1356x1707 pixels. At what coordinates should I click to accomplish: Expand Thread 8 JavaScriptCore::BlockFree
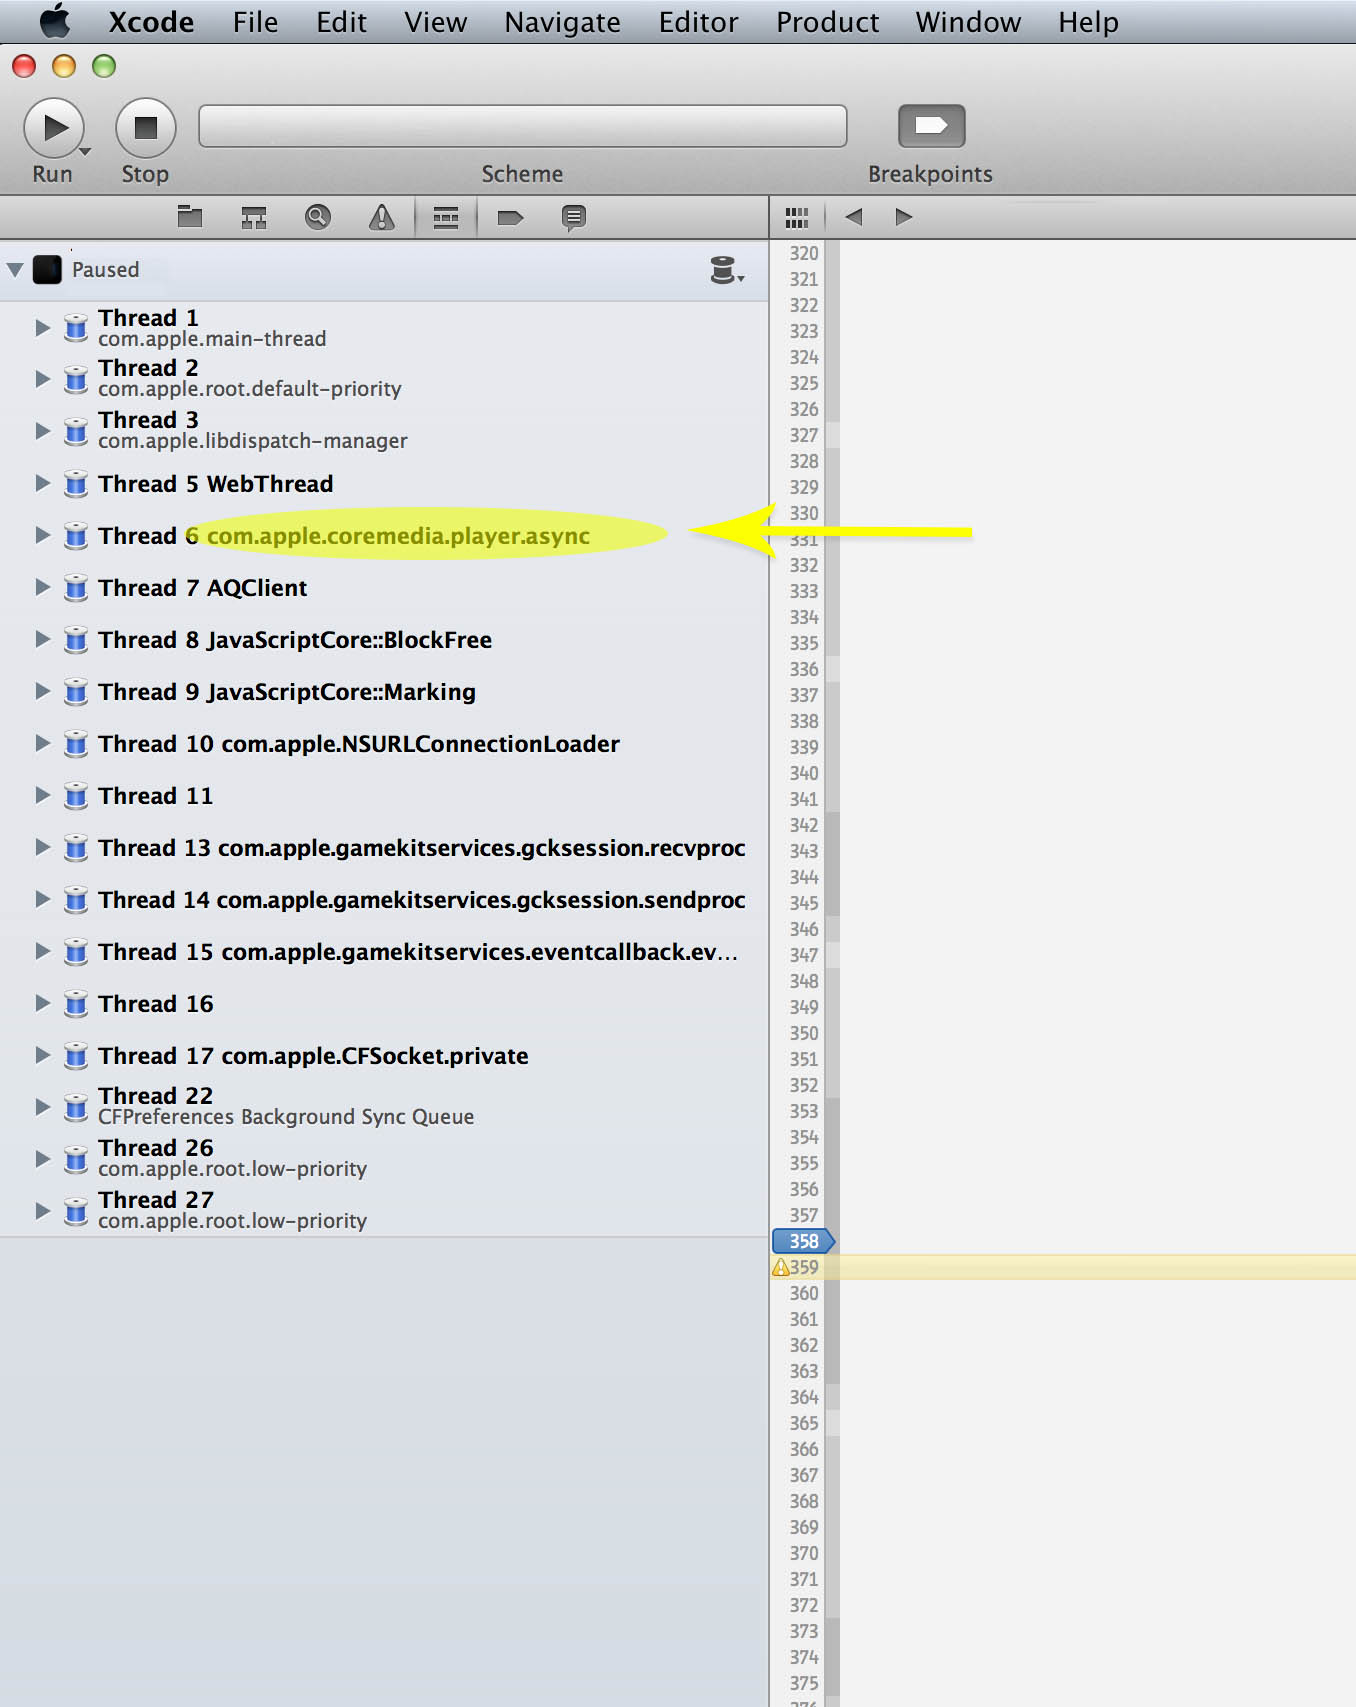pyautogui.click(x=42, y=639)
